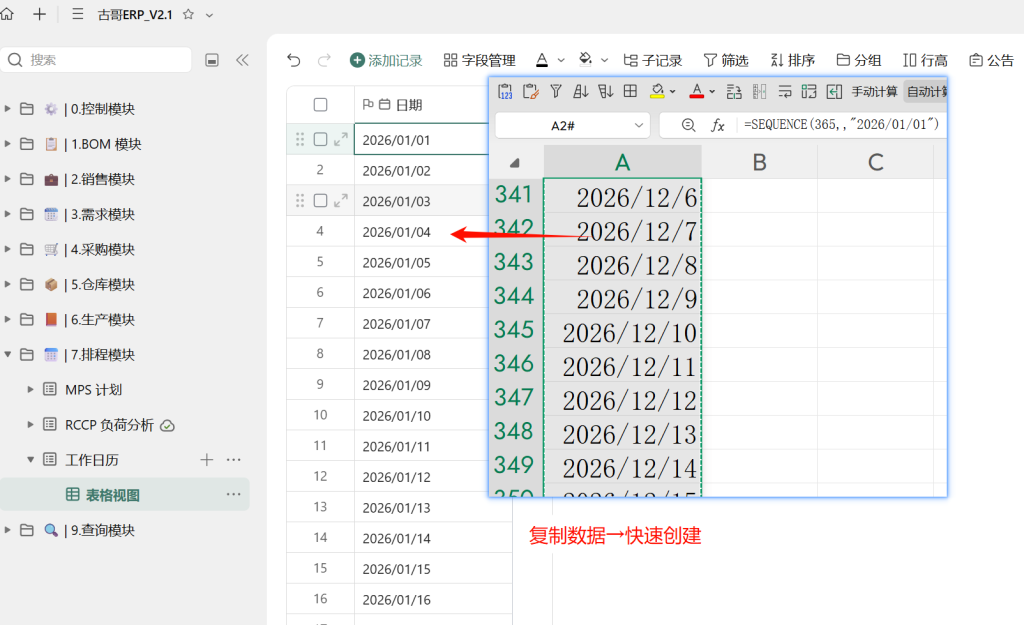Select 自动计算 automatic calculation
The width and height of the screenshot is (1024, 625).
point(926,92)
